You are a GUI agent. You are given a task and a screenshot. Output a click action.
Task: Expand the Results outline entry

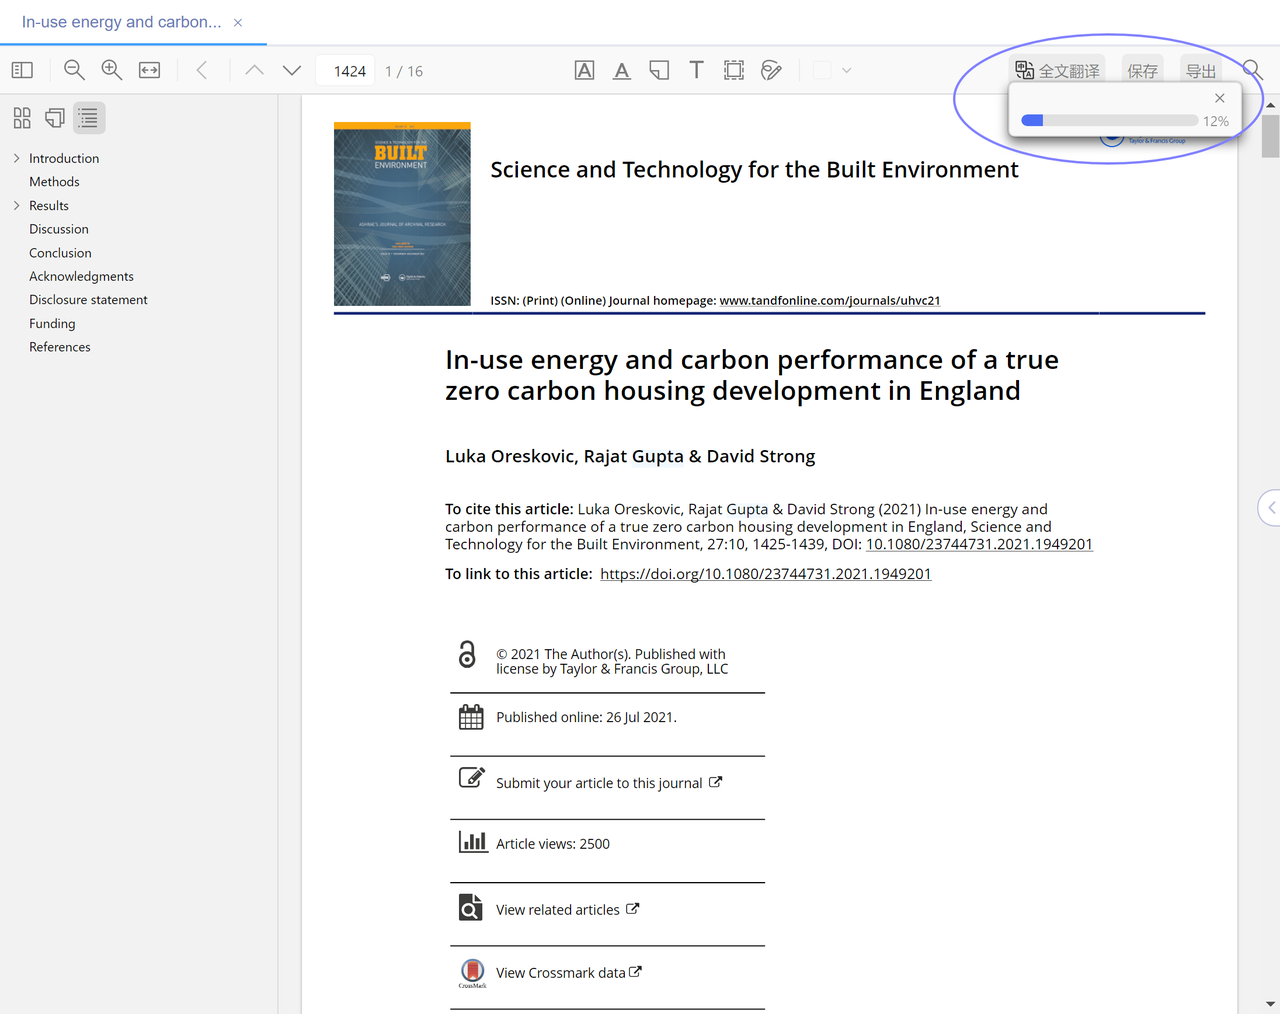[16, 205]
